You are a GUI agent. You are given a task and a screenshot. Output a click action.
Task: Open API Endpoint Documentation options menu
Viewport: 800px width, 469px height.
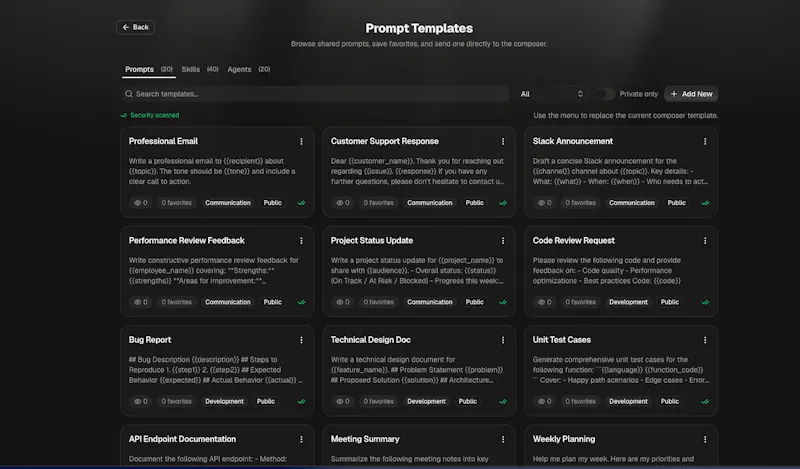pyautogui.click(x=301, y=439)
